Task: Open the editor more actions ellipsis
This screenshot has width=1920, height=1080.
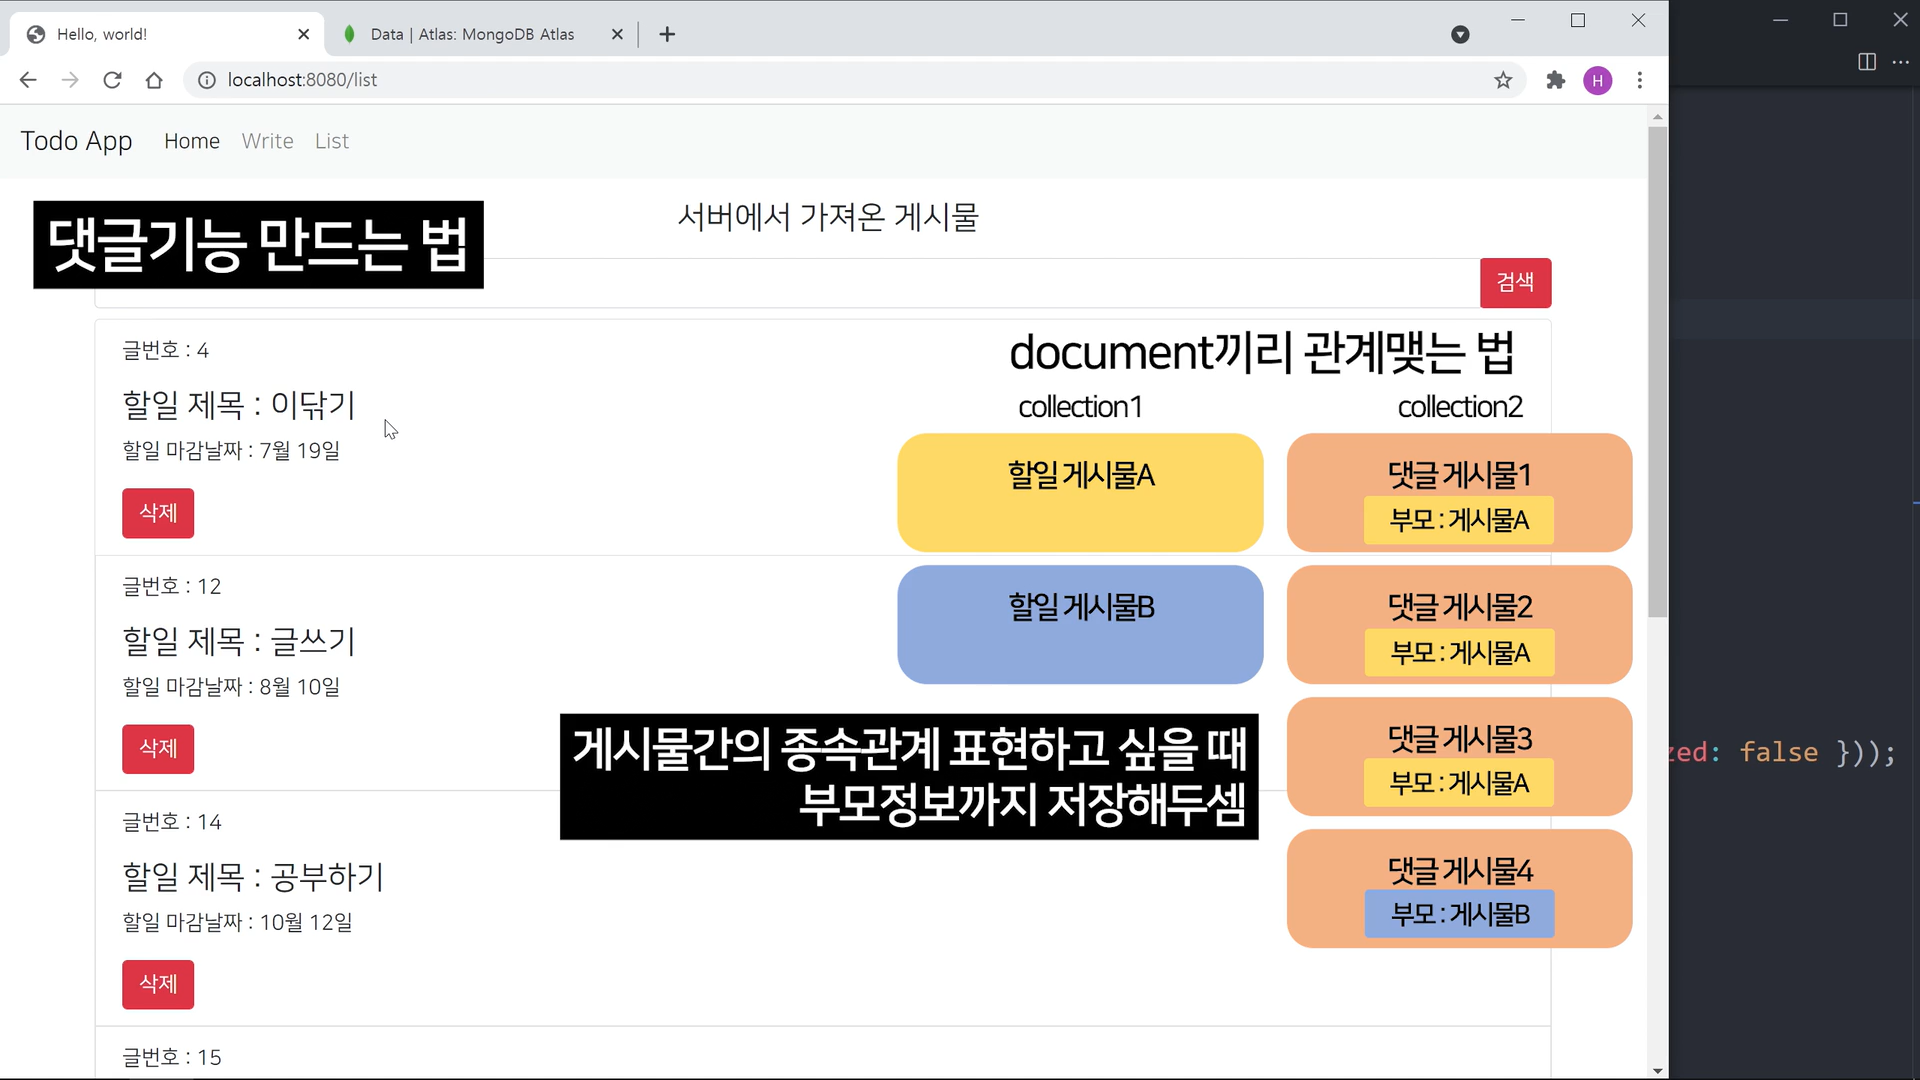Action: point(1901,62)
